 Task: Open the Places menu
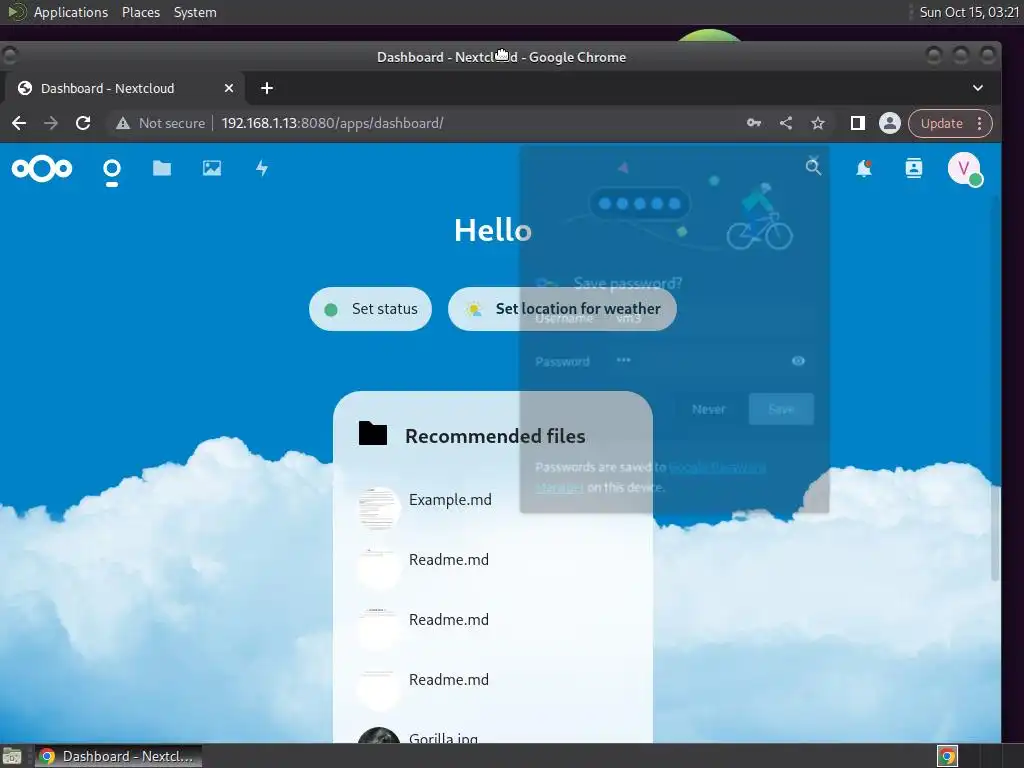[x=141, y=12]
